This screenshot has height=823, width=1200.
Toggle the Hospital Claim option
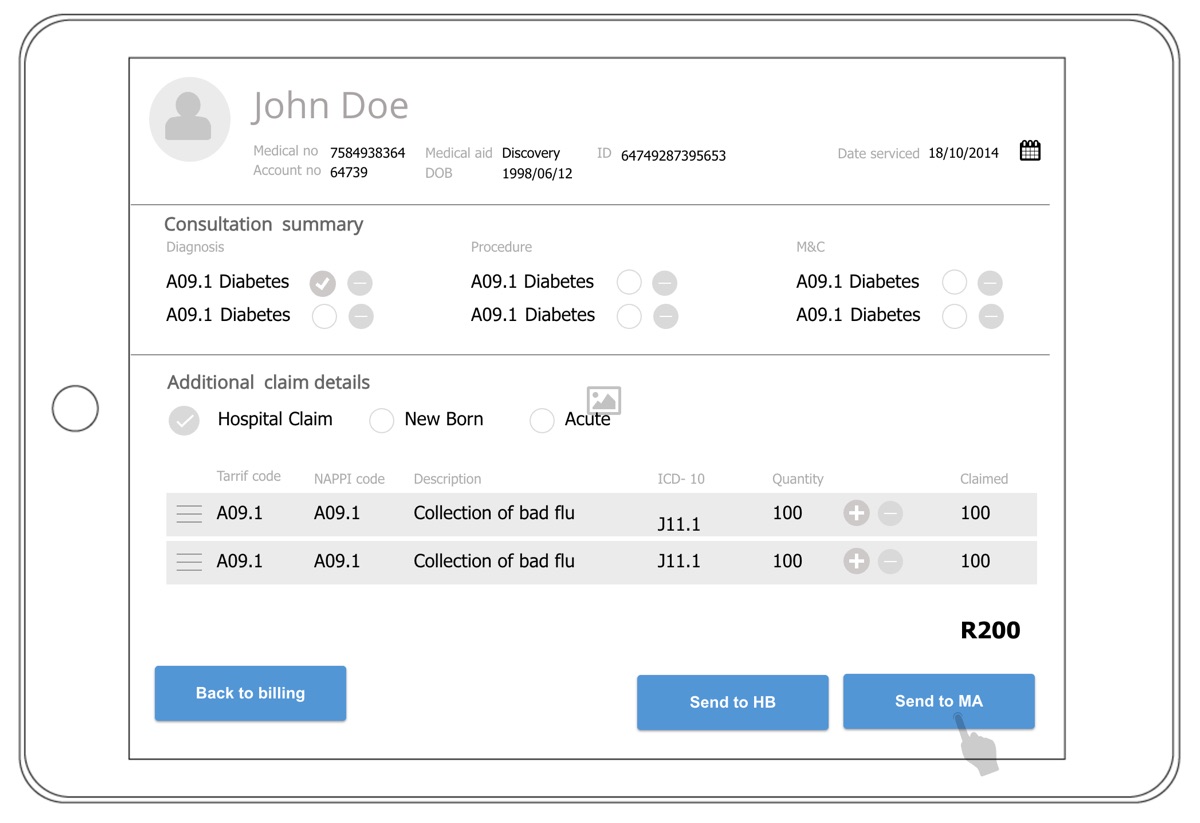pos(184,421)
